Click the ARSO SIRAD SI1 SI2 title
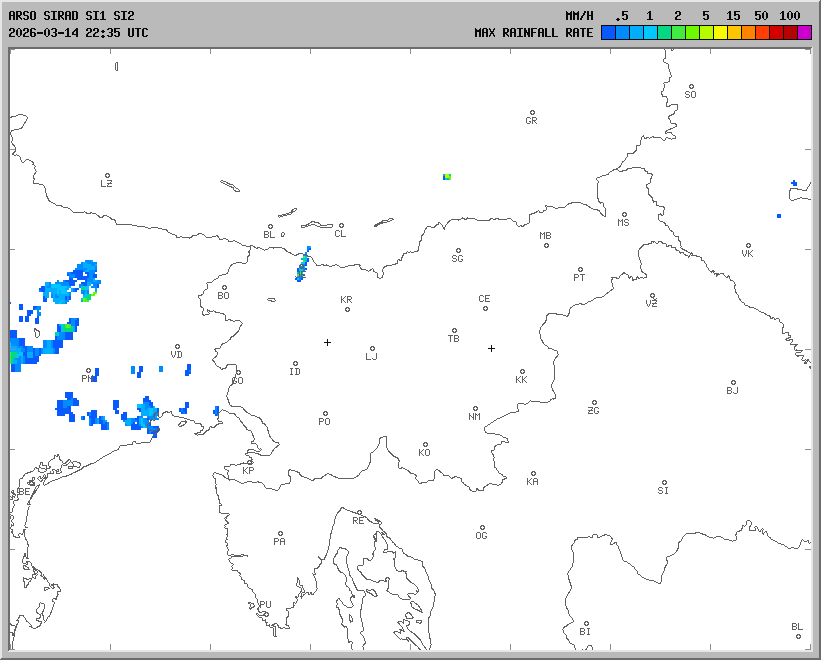 pos(71,16)
